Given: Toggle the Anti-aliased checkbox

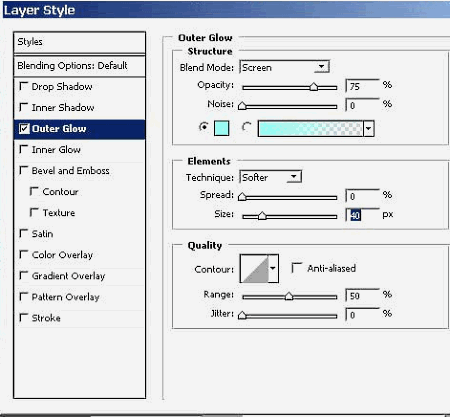Looking at the screenshot, I should pyautogui.click(x=296, y=268).
